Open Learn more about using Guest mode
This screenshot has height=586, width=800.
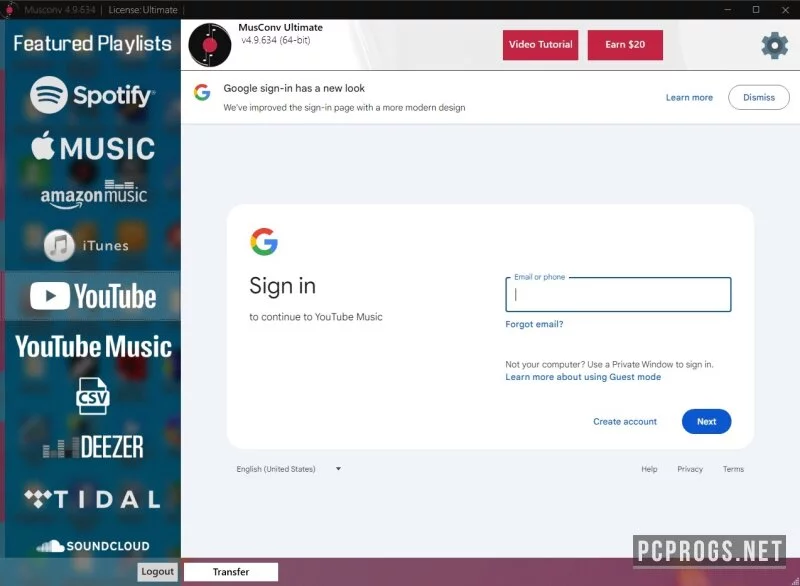coord(583,377)
